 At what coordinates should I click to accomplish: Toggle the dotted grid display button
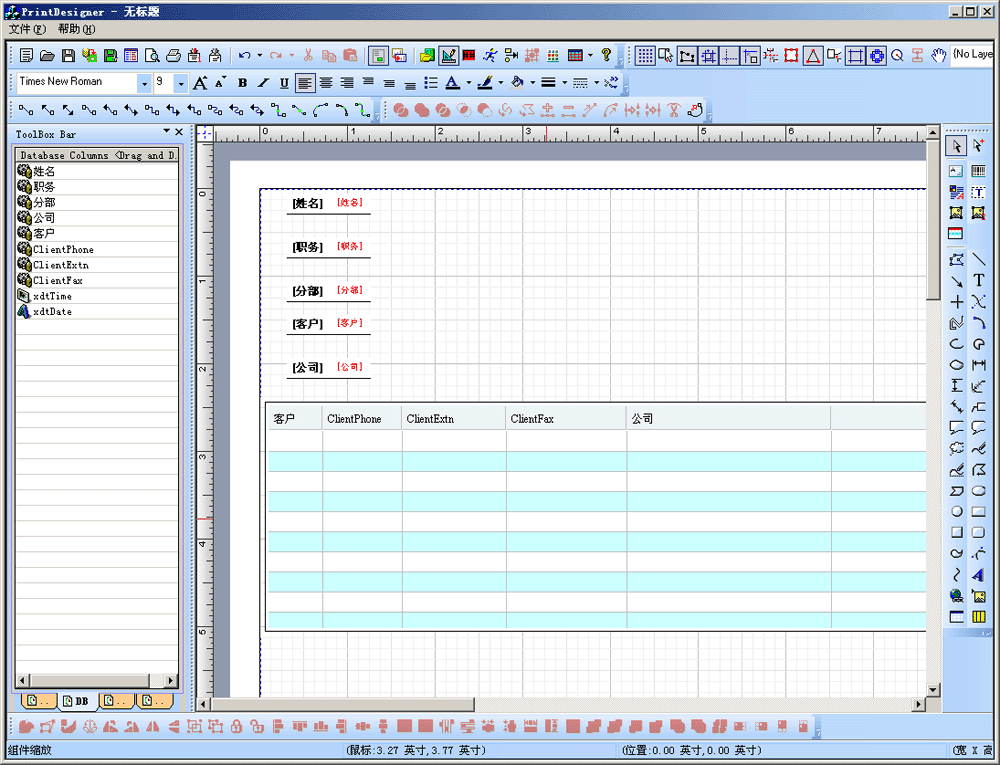pyautogui.click(x=645, y=55)
